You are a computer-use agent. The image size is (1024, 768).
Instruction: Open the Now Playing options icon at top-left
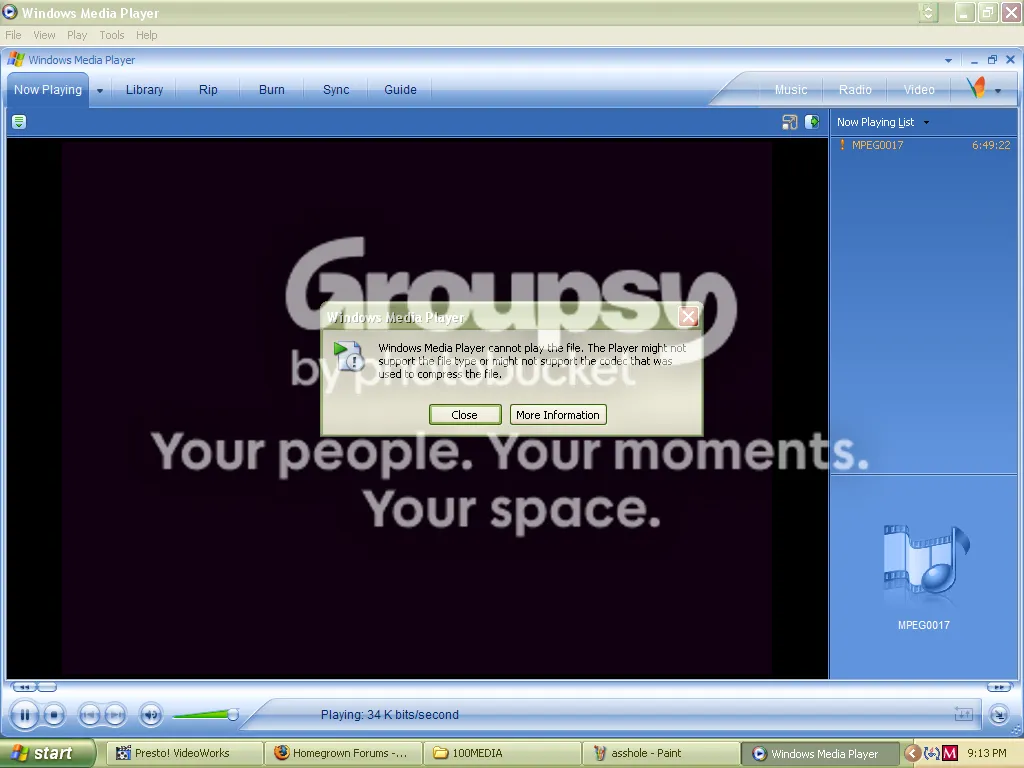(19, 122)
